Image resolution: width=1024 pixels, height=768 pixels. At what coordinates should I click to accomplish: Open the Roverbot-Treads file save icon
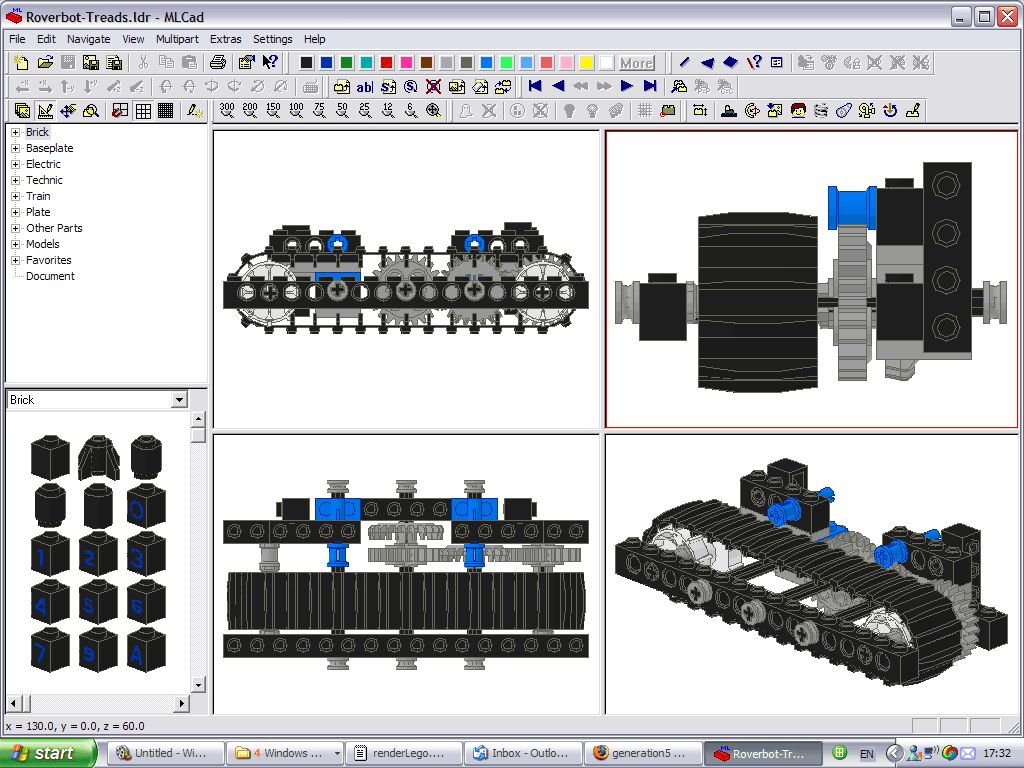click(x=68, y=62)
